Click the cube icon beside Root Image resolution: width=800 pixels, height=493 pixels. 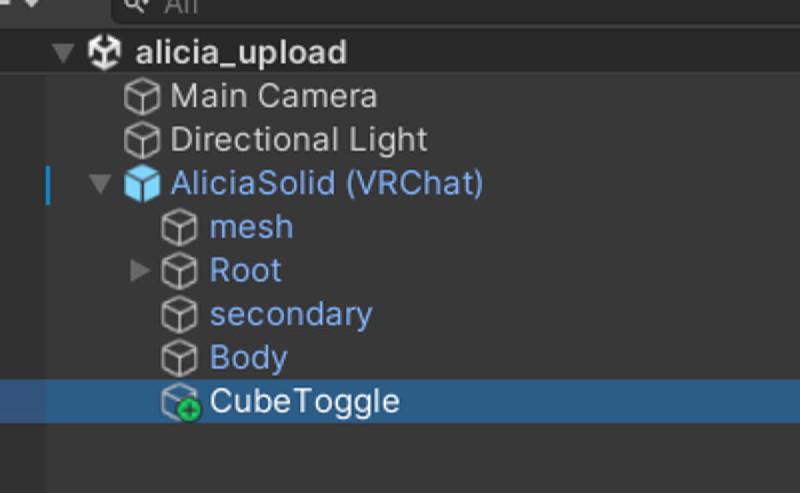pos(179,270)
